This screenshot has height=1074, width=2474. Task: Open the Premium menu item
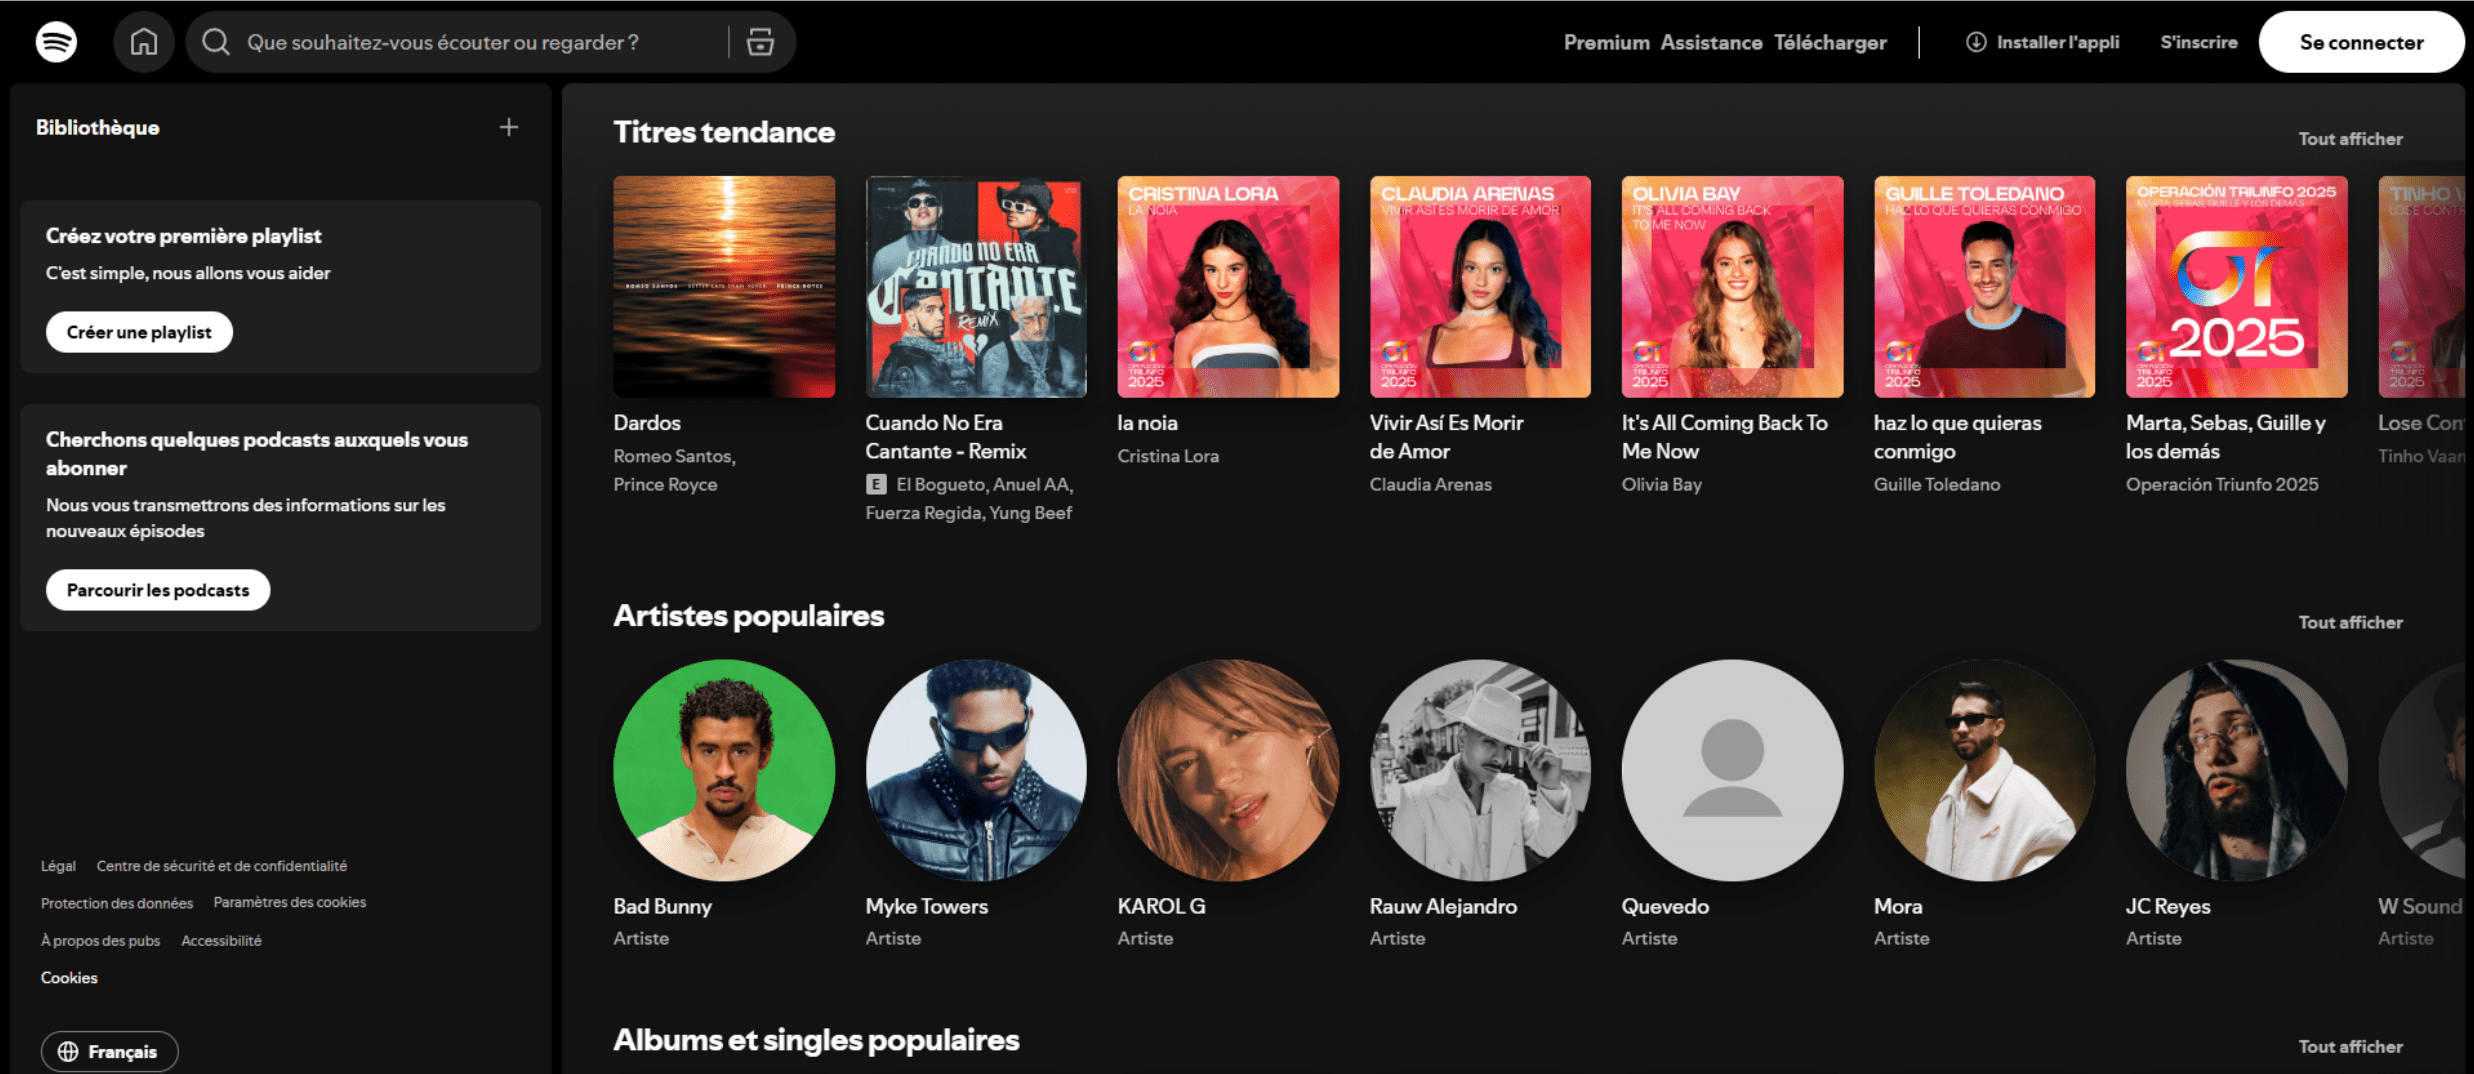pos(1606,42)
